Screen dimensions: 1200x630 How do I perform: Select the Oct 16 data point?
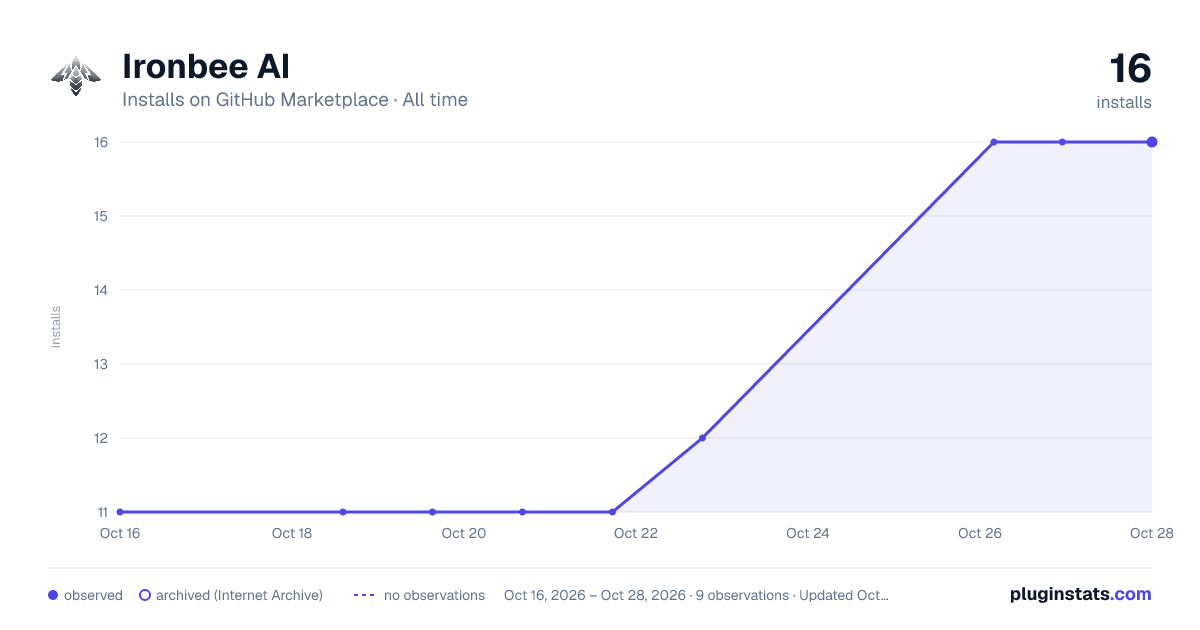(x=120, y=512)
